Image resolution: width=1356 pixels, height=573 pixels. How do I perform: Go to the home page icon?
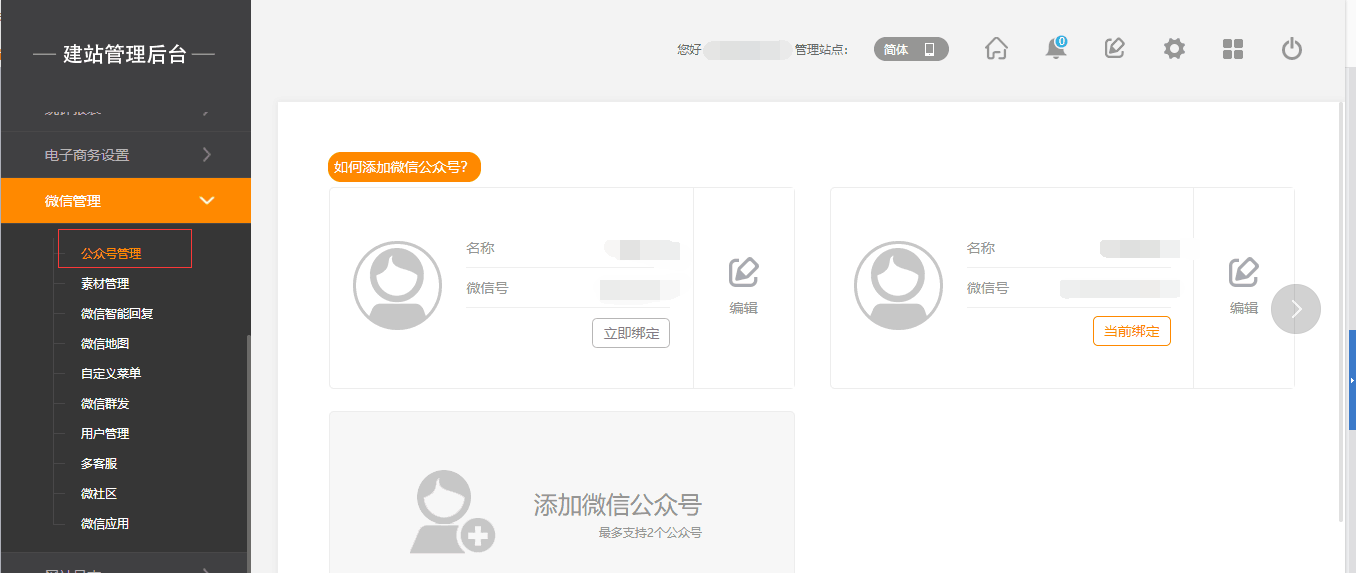click(x=996, y=49)
